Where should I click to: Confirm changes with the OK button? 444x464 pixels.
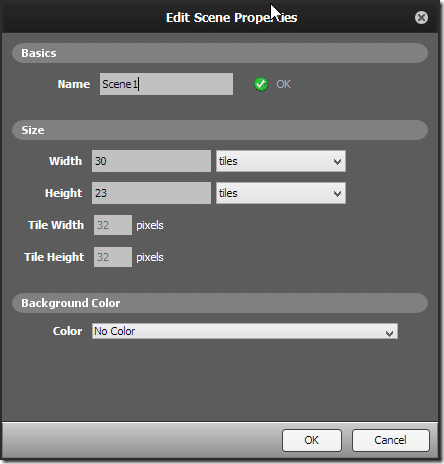tap(312, 440)
